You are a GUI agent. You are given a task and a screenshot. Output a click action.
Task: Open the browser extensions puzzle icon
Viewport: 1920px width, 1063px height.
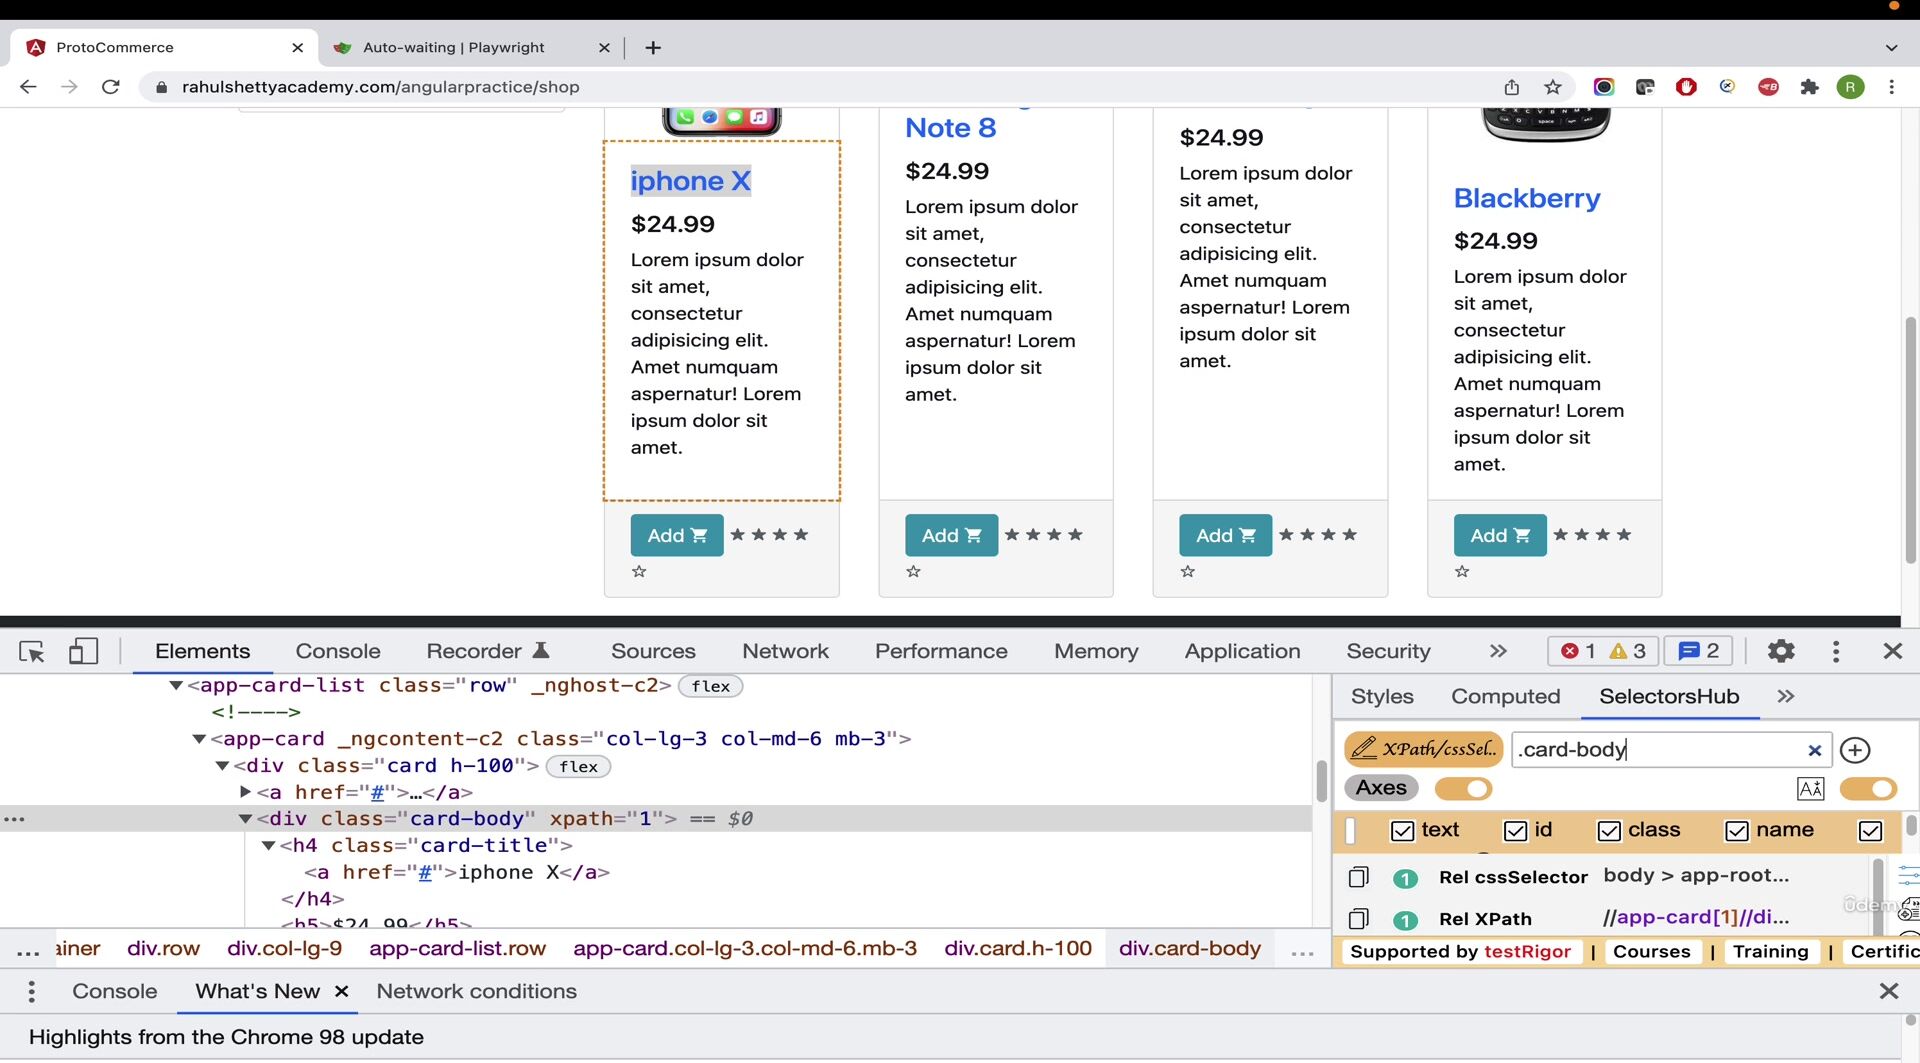pos(1809,87)
